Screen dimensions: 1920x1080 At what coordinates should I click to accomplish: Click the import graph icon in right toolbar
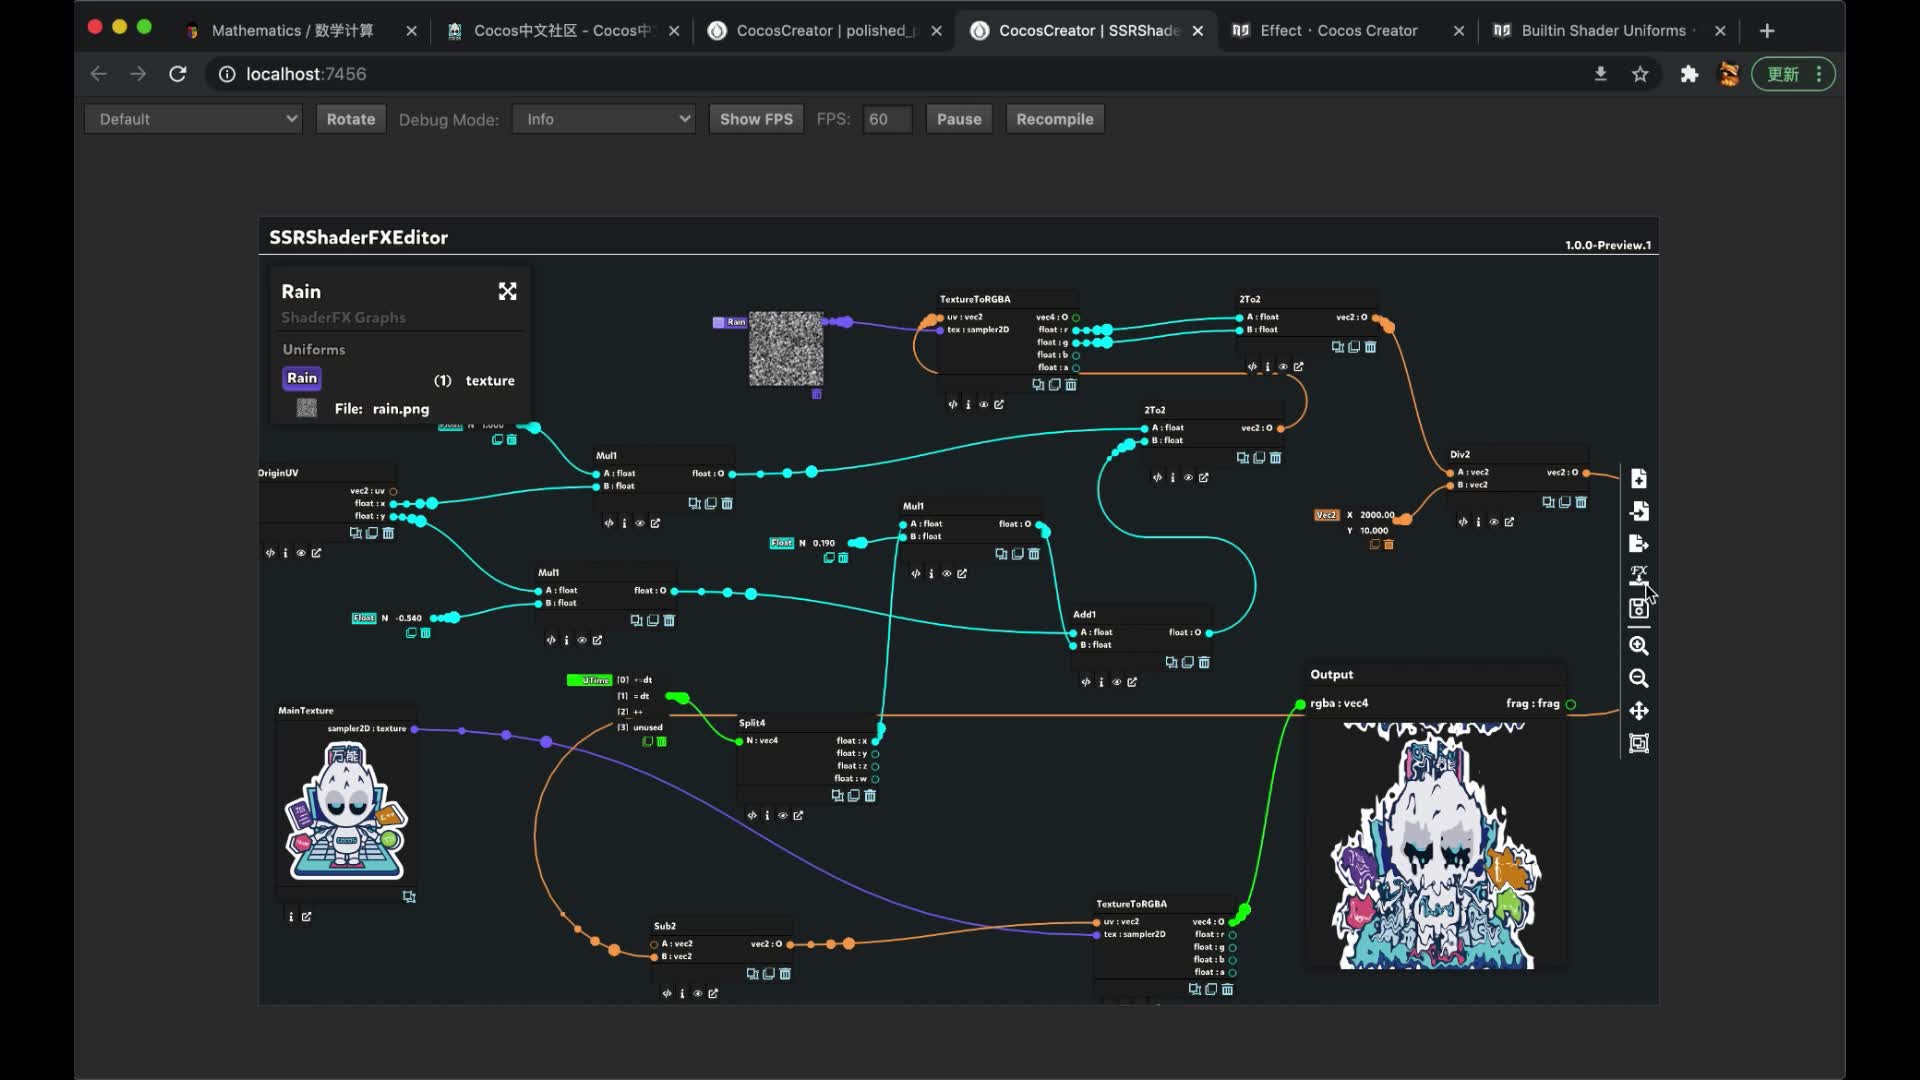click(1639, 510)
